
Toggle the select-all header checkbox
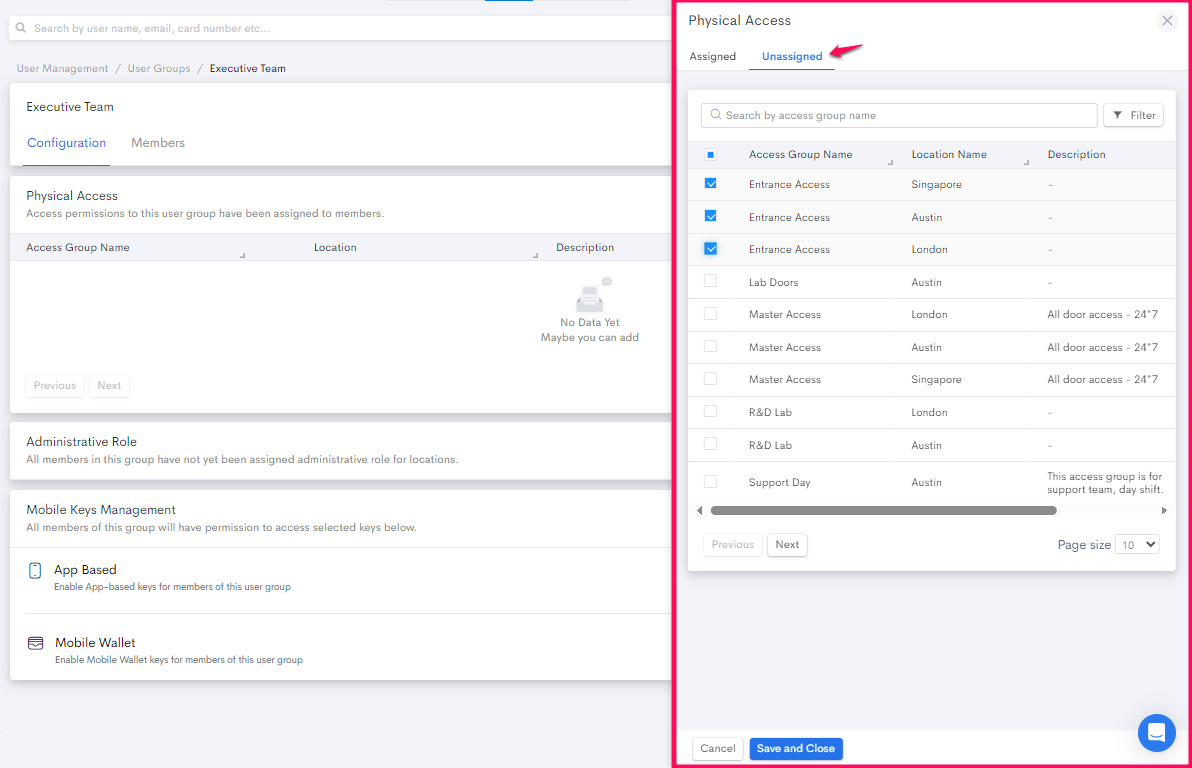coord(710,154)
